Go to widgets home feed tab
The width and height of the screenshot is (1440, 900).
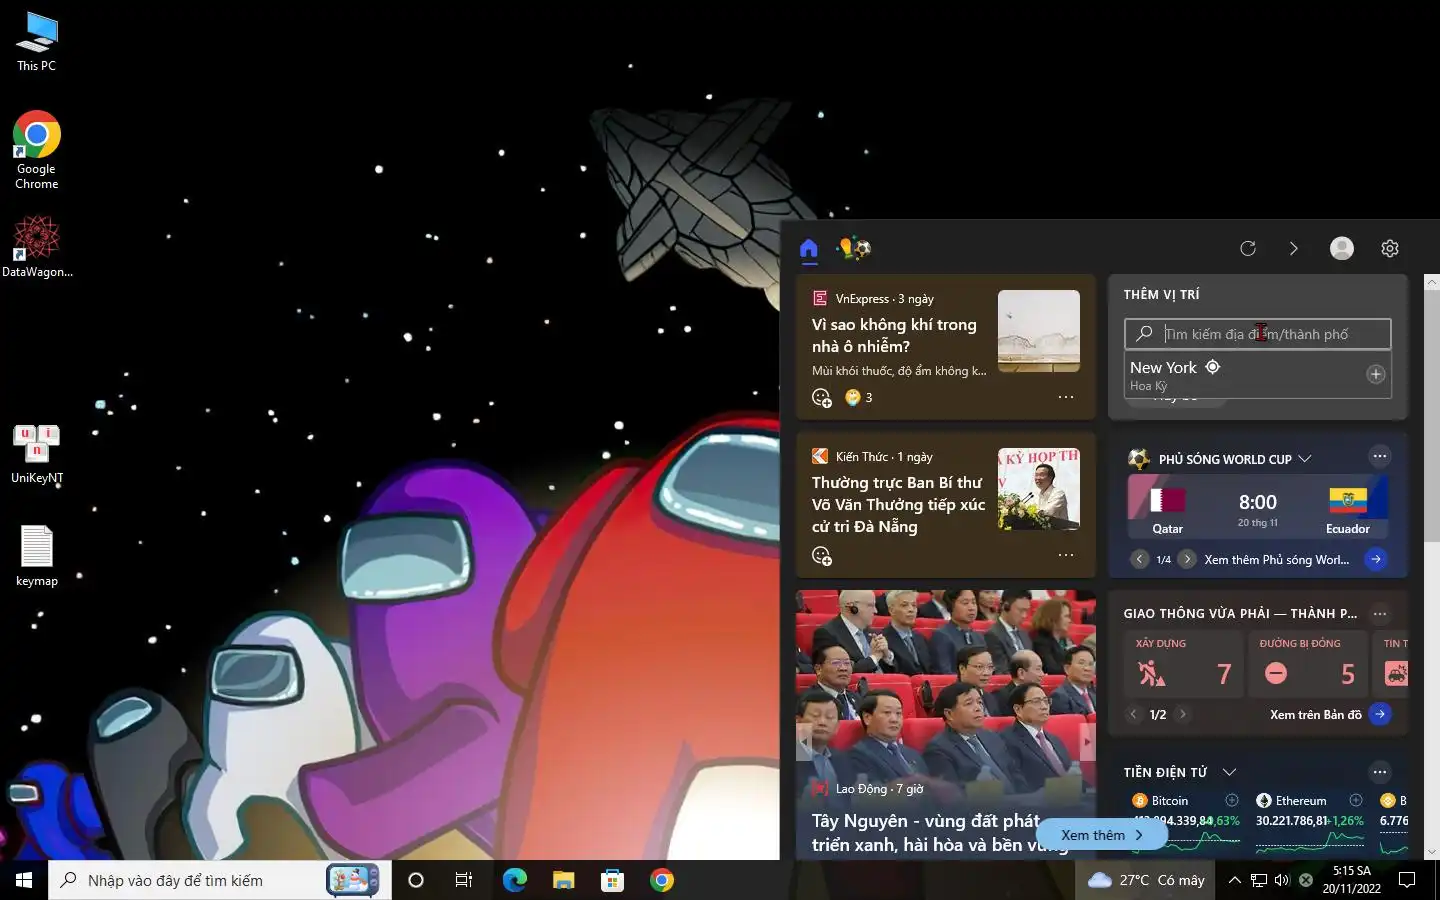click(809, 248)
